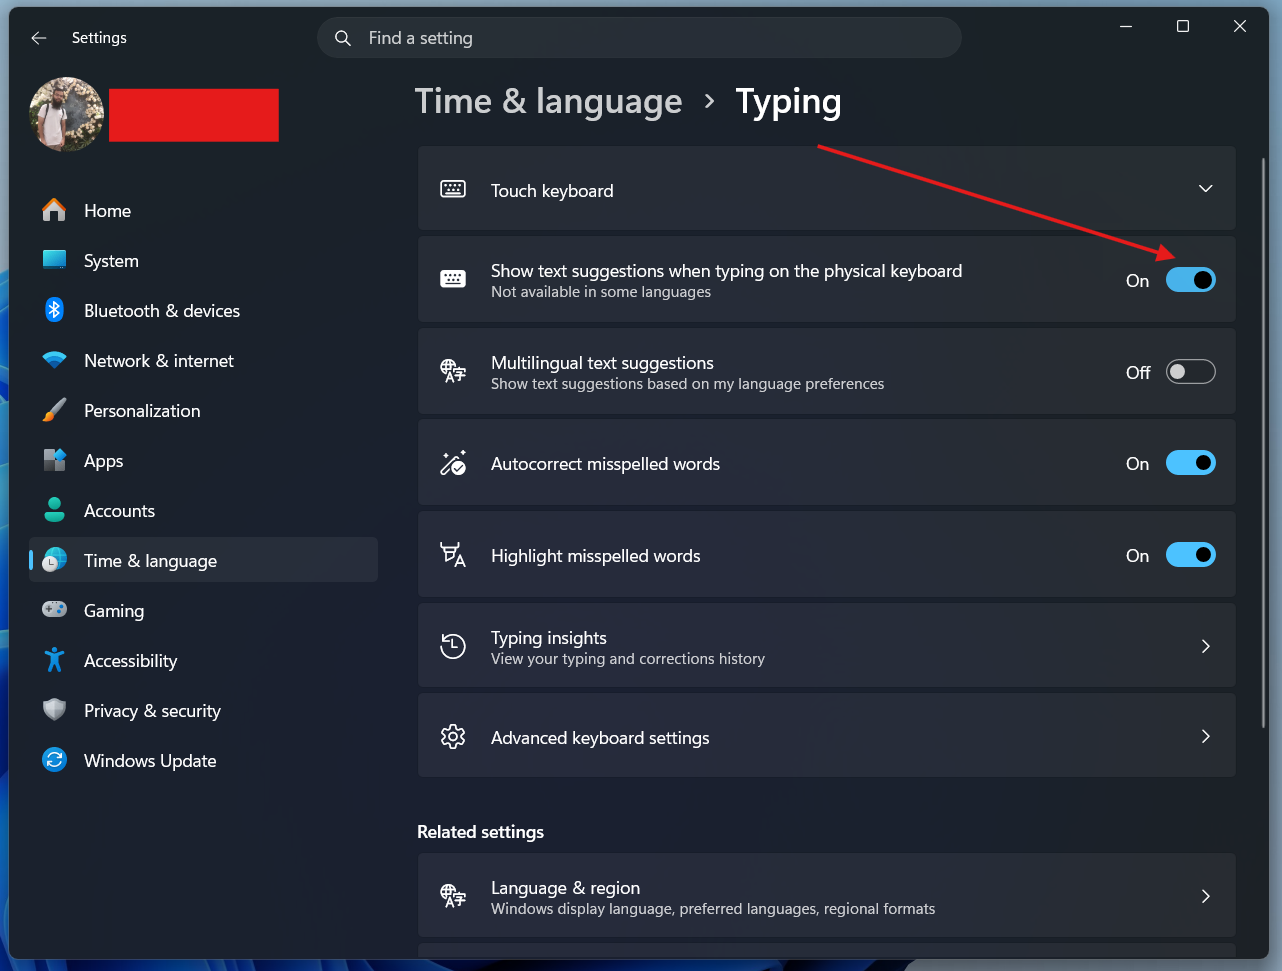The width and height of the screenshot is (1282, 971).
Task: Click the Accounts person icon
Action: (x=54, y=510)
